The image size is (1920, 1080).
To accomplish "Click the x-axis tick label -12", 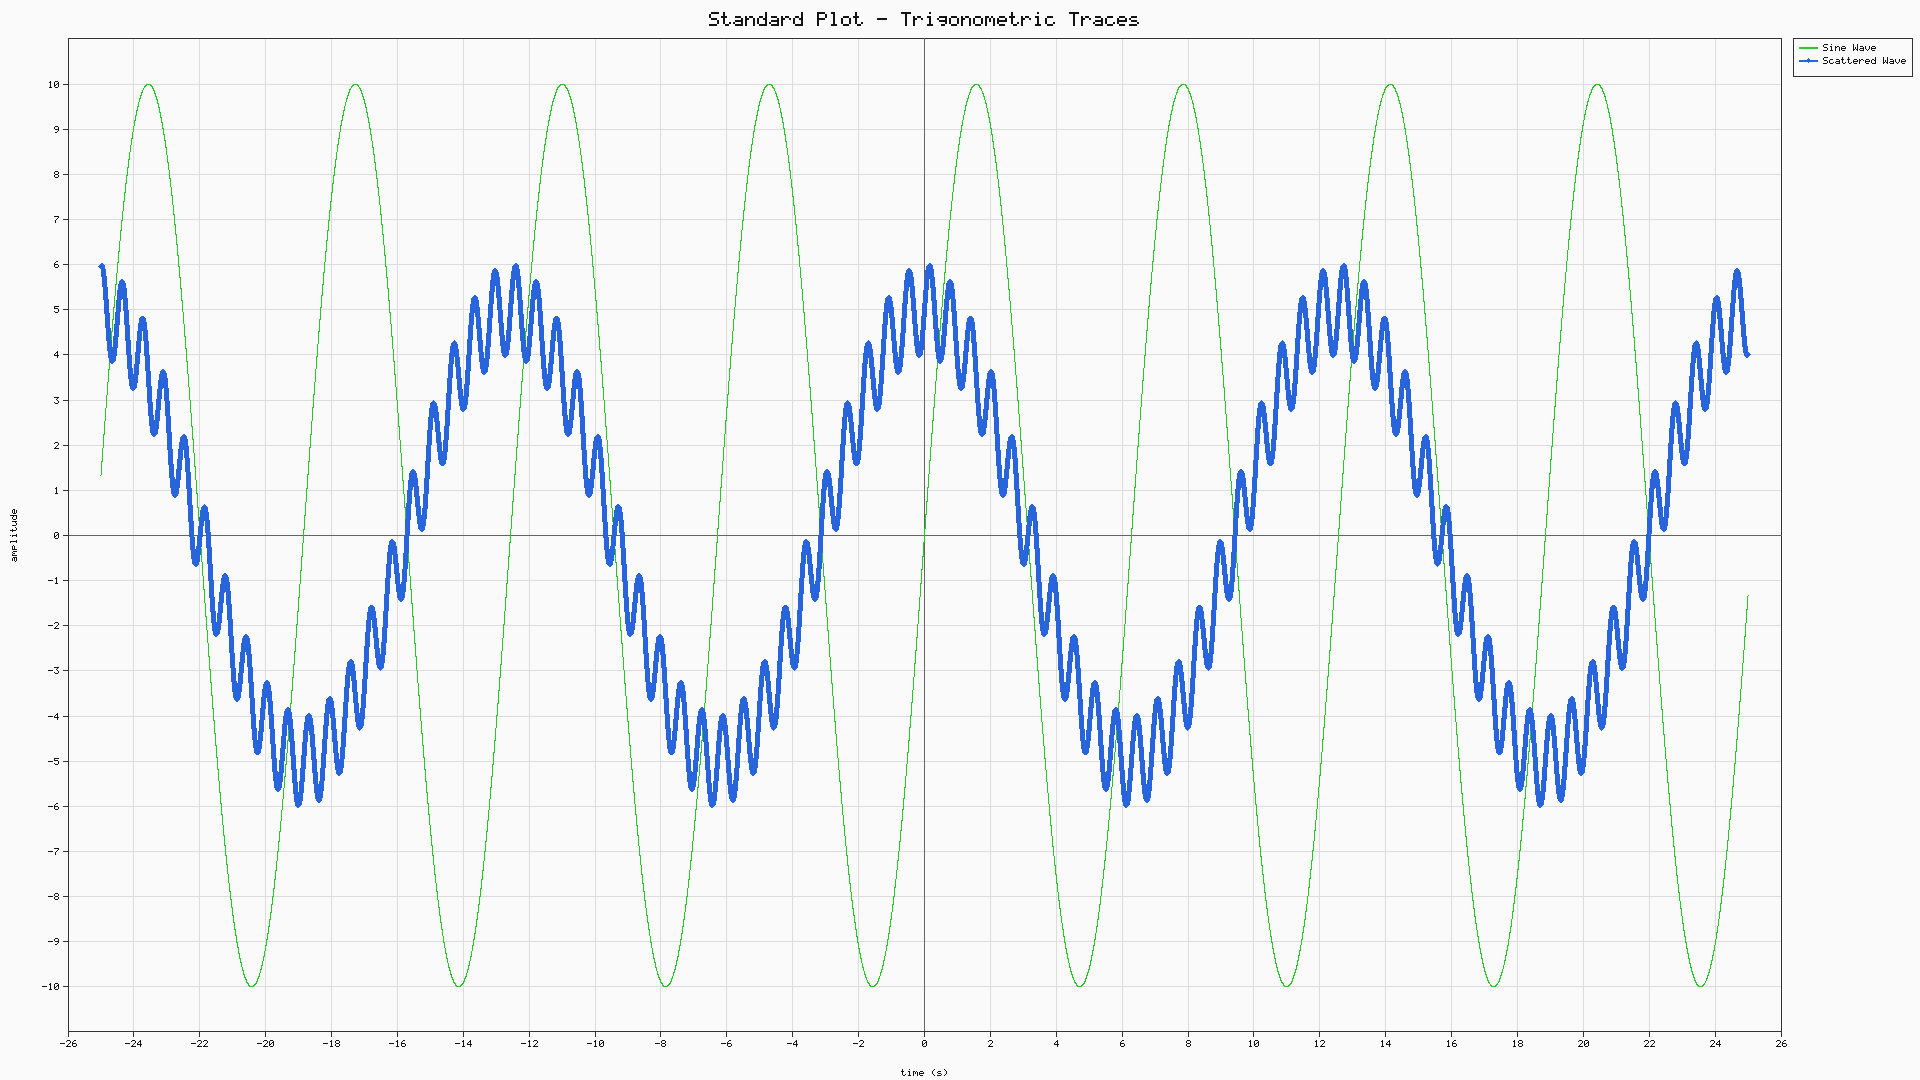I will point(529,1044).
